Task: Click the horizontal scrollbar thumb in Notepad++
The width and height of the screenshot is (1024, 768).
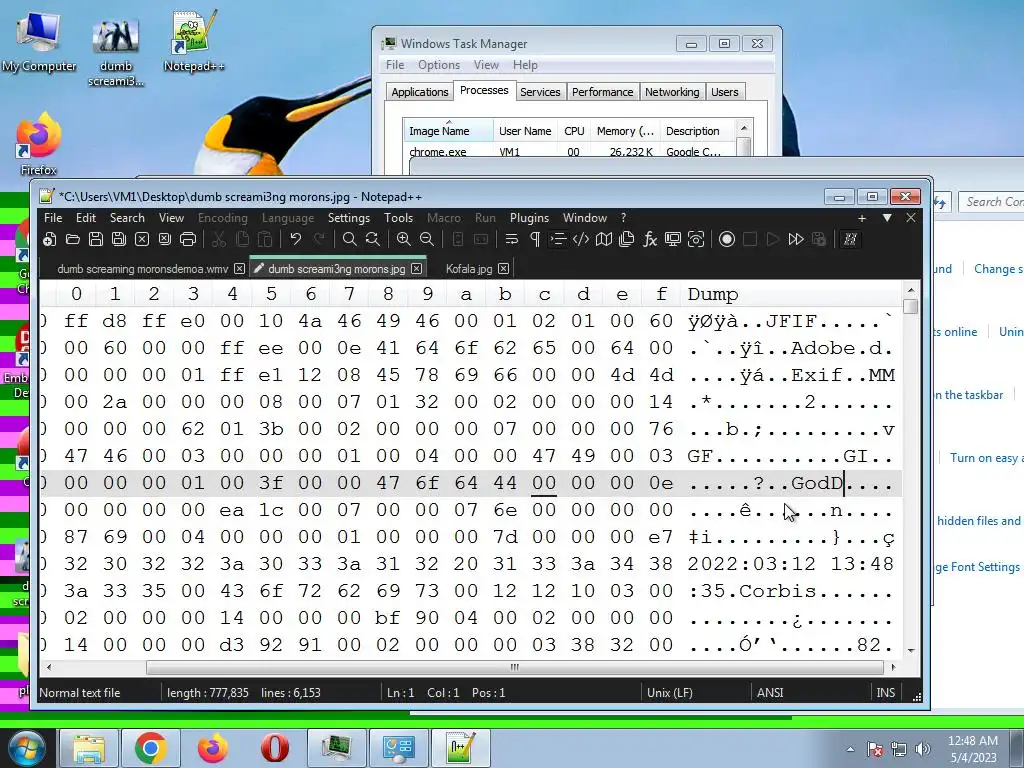Action: click(515, 667)
